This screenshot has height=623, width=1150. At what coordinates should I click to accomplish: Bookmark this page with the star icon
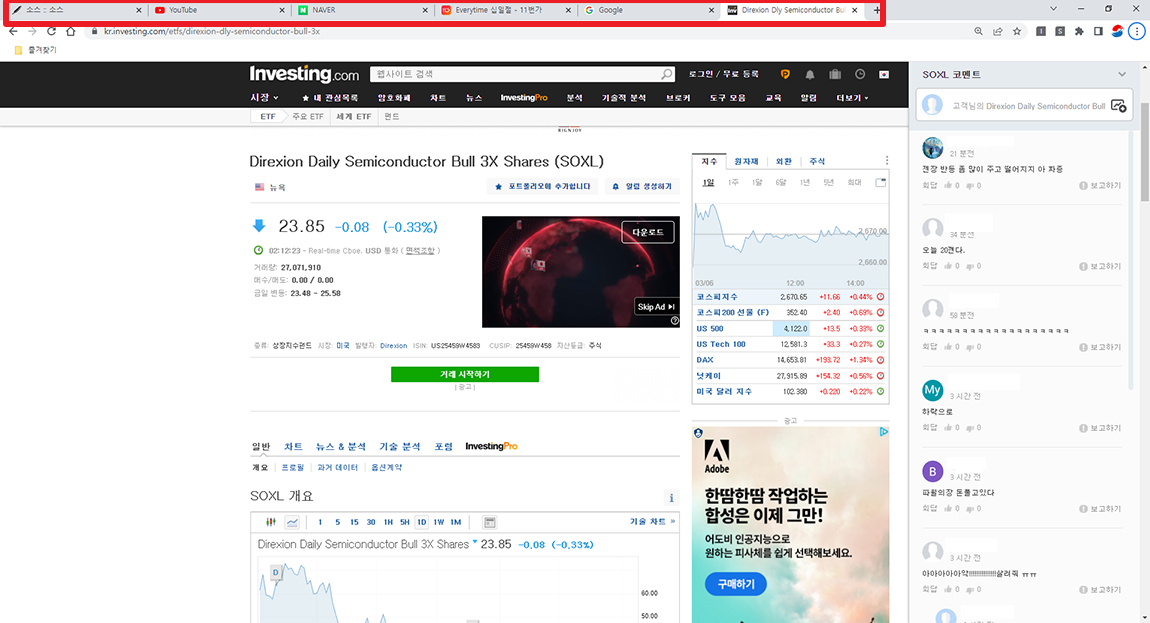(1017, 32)
